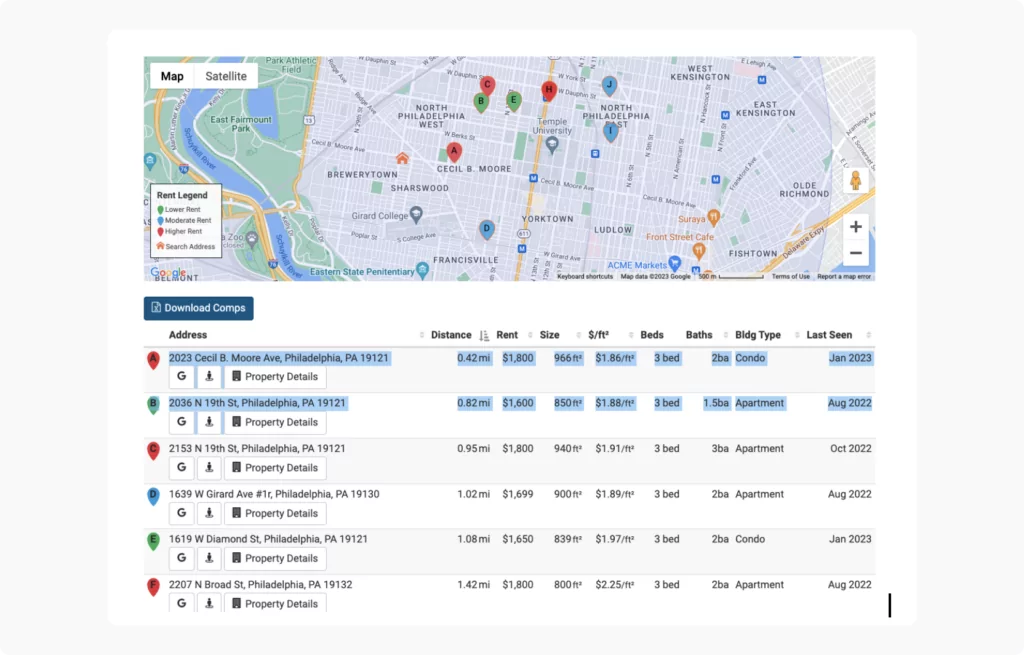Select address 2207 N Broad St, Philadelphia
1024x655 pixels.
coord(260,585)
